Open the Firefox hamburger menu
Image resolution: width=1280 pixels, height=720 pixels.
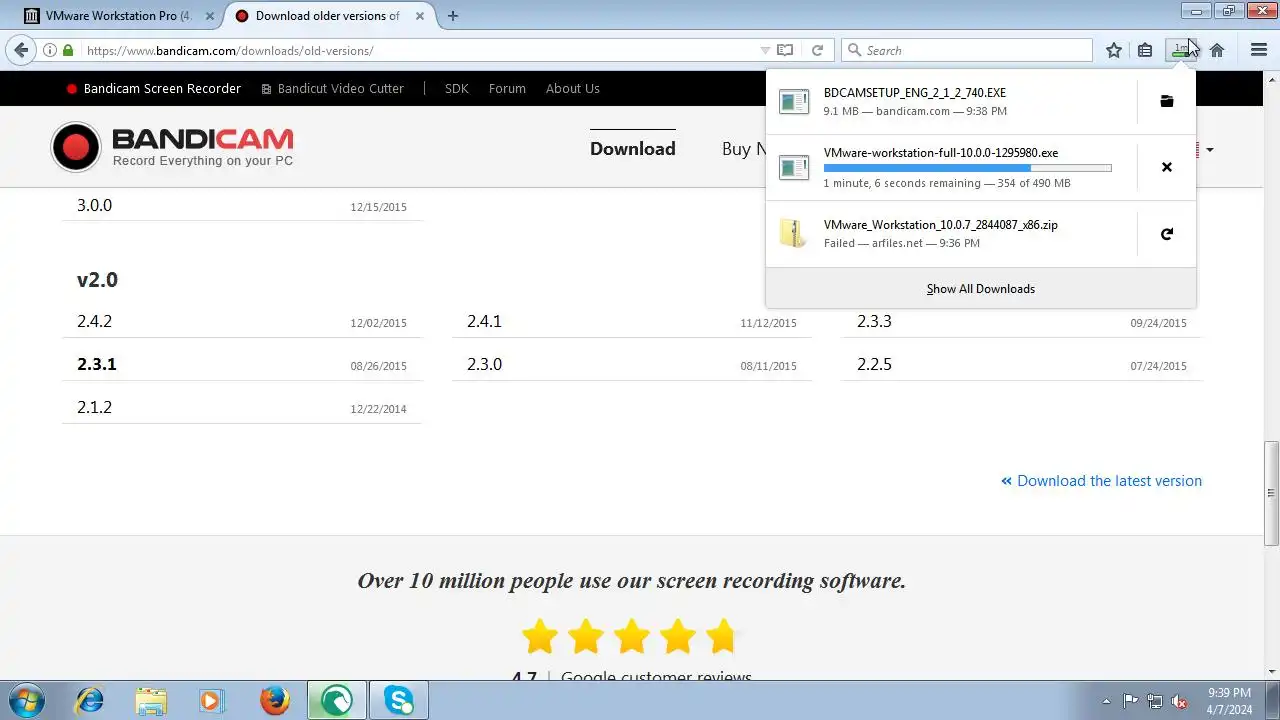click(x=1259, y=50)
